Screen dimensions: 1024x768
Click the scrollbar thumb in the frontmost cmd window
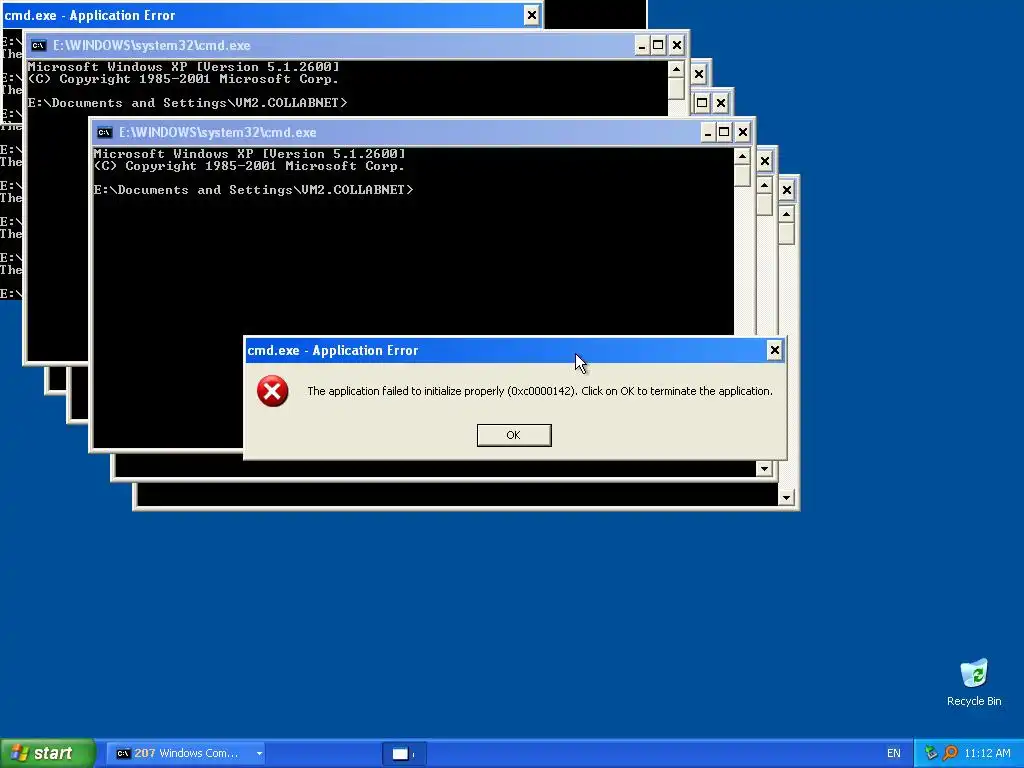point(742,175)
